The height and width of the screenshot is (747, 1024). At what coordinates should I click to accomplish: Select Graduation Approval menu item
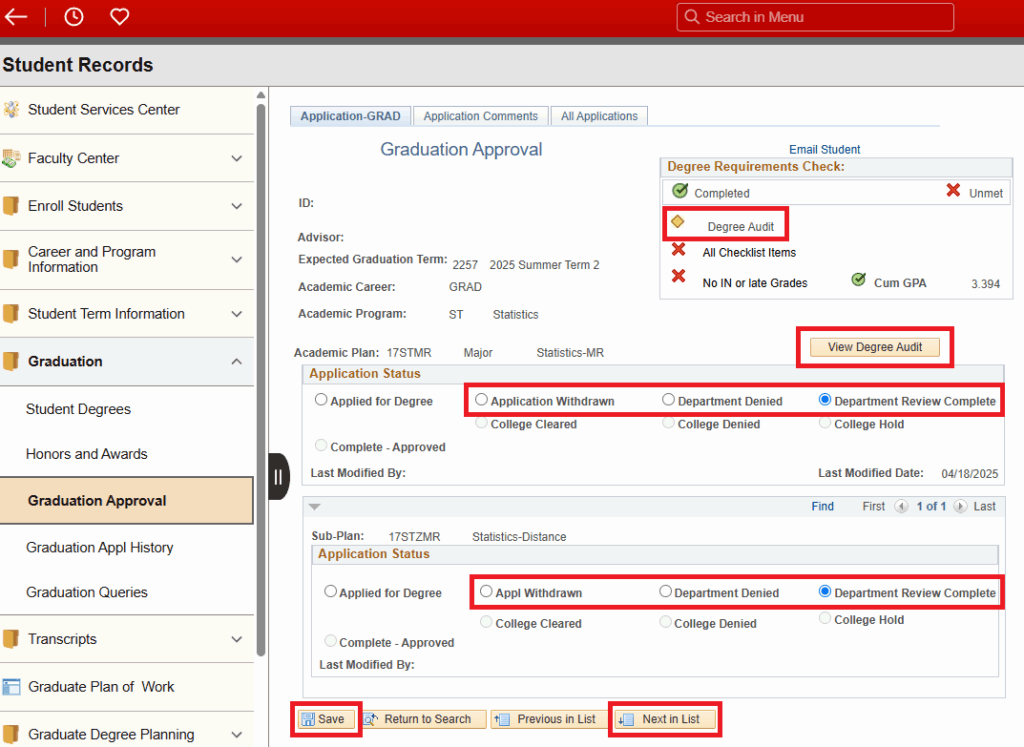click(127, 500)
